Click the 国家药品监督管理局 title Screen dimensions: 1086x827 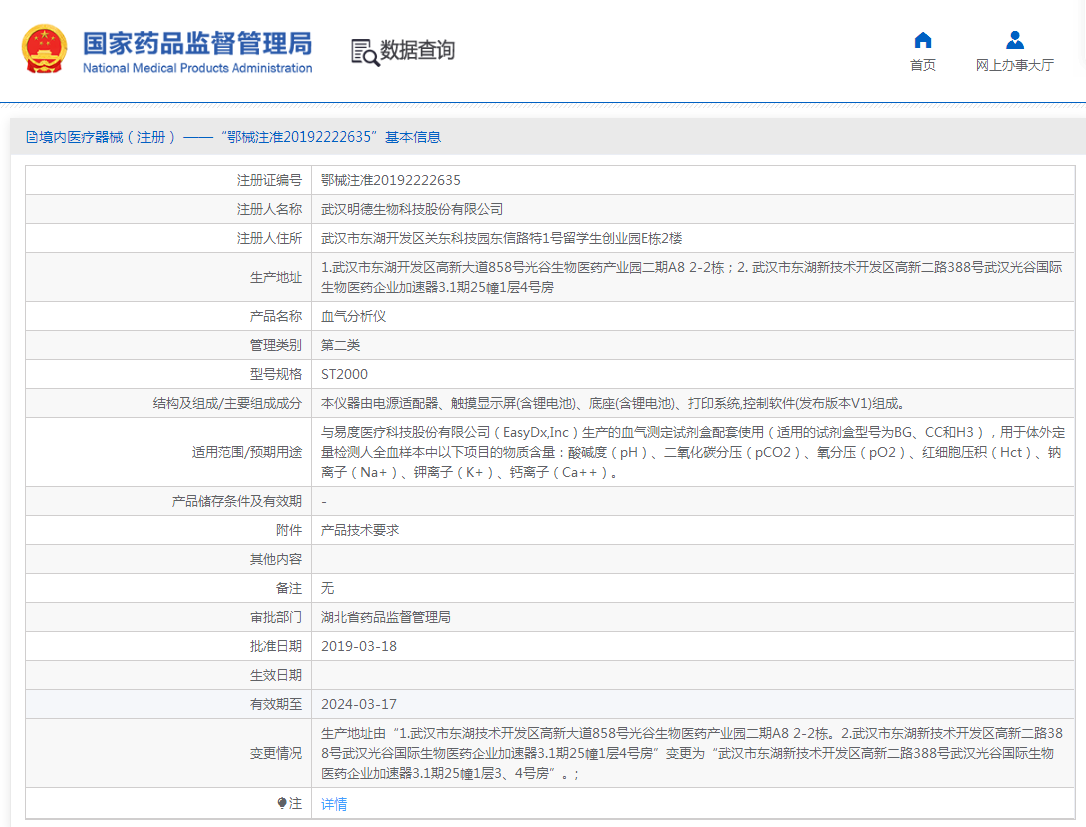coord(197,43)
